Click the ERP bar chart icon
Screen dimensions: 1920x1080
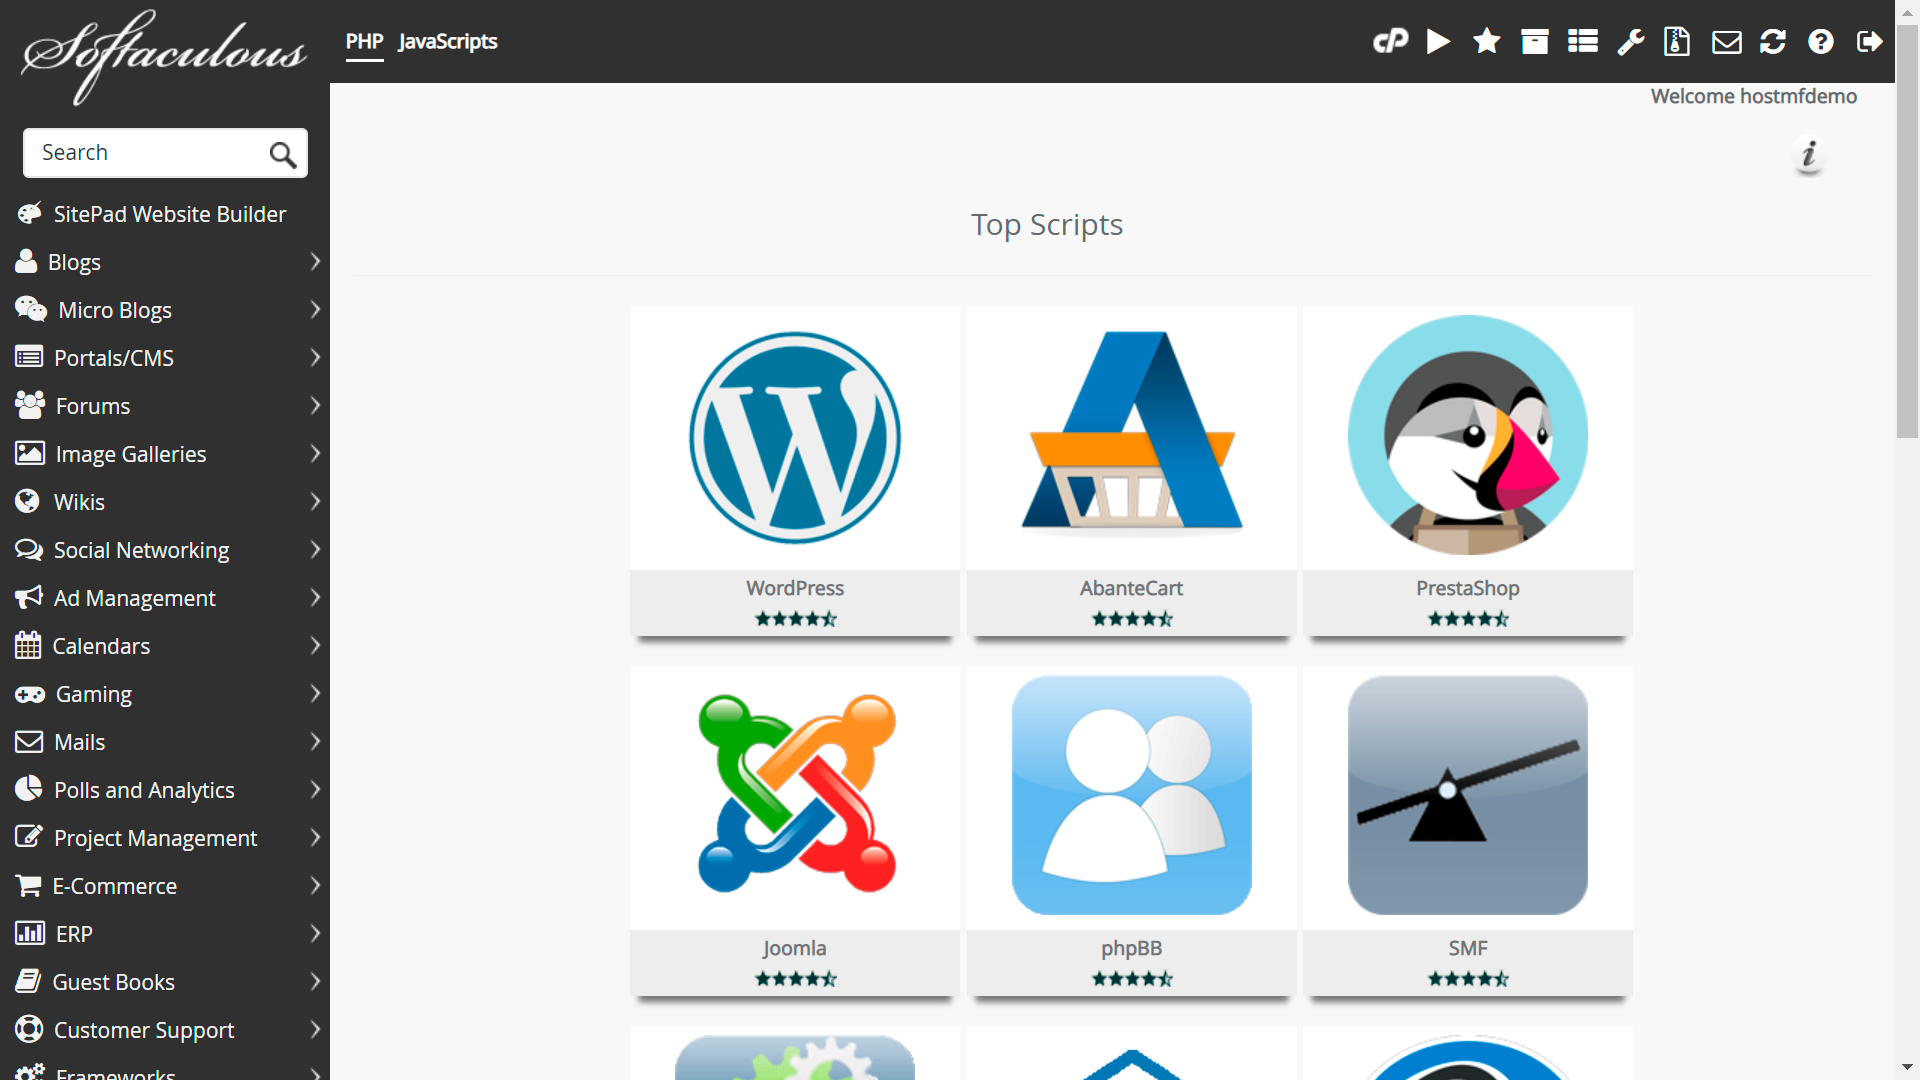(x=30, y=933)
